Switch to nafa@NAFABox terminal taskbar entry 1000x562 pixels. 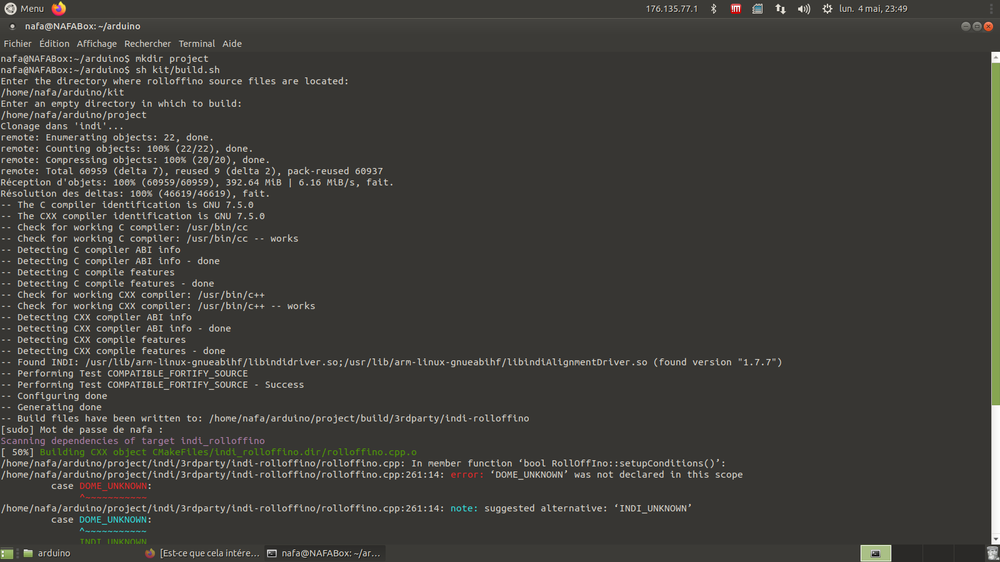[324, 553]
